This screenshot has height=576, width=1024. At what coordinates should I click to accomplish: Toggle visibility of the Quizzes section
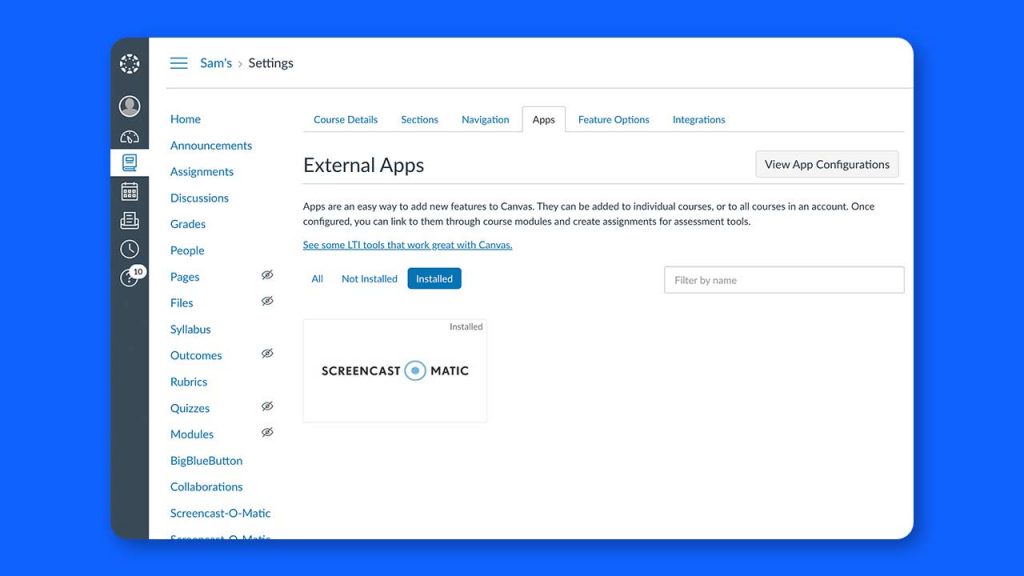[x=268, y=405]
